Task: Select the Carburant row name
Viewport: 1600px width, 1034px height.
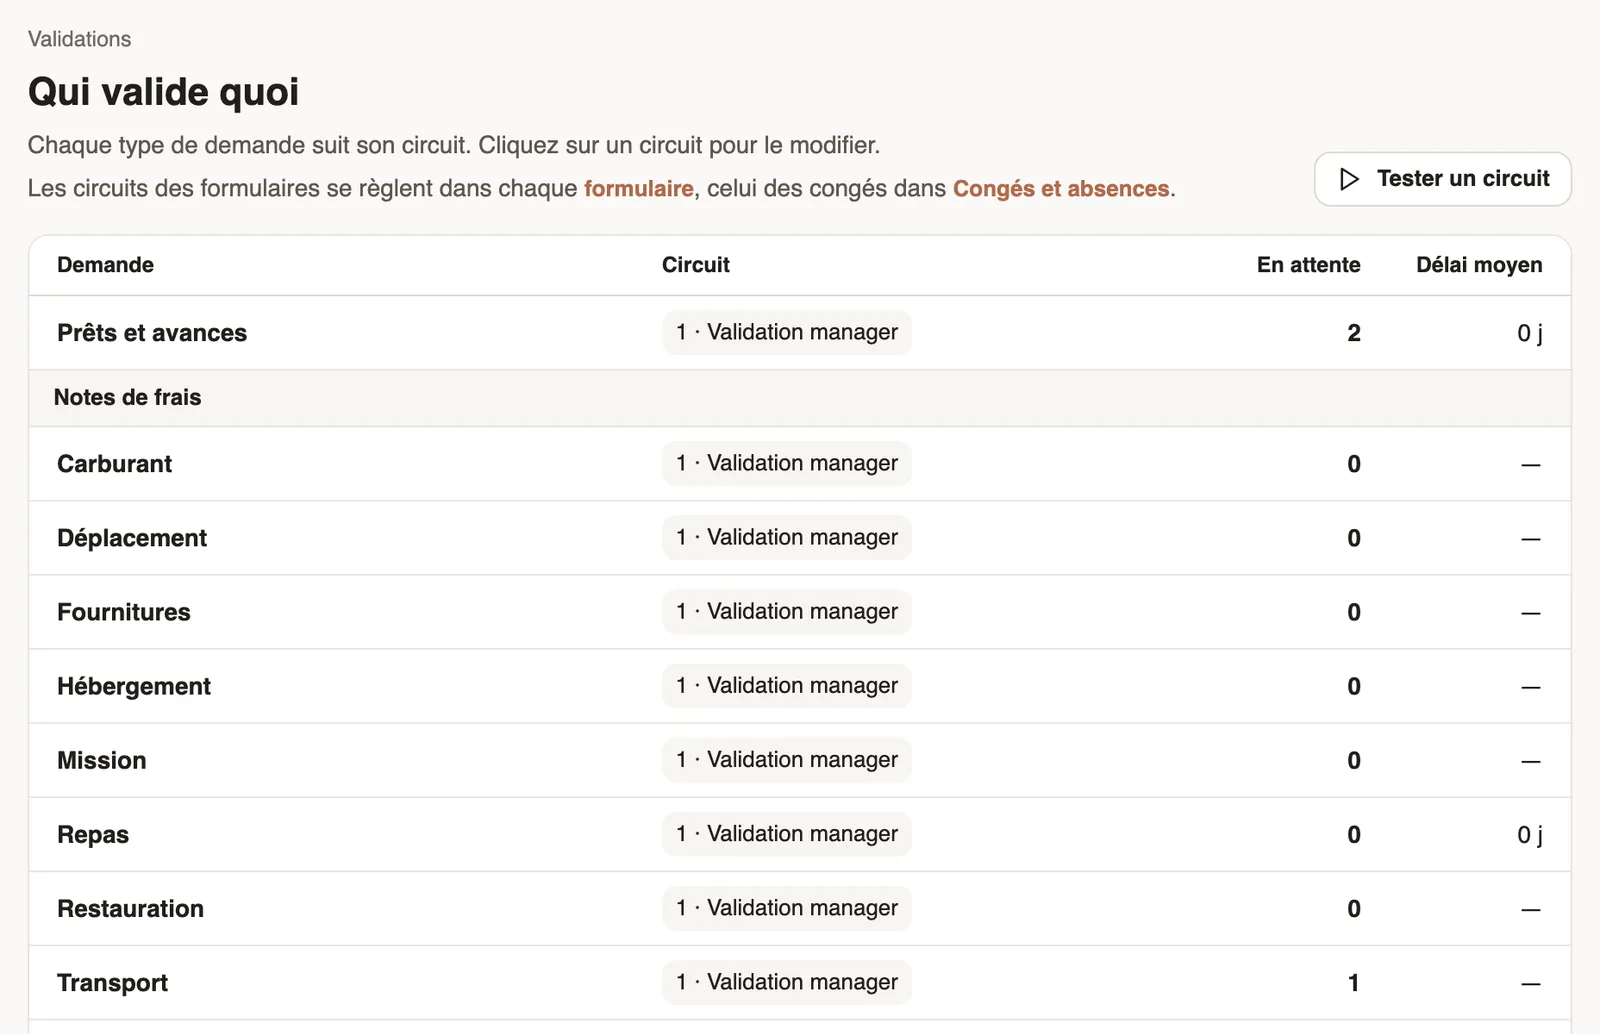Action: point(114,464)
